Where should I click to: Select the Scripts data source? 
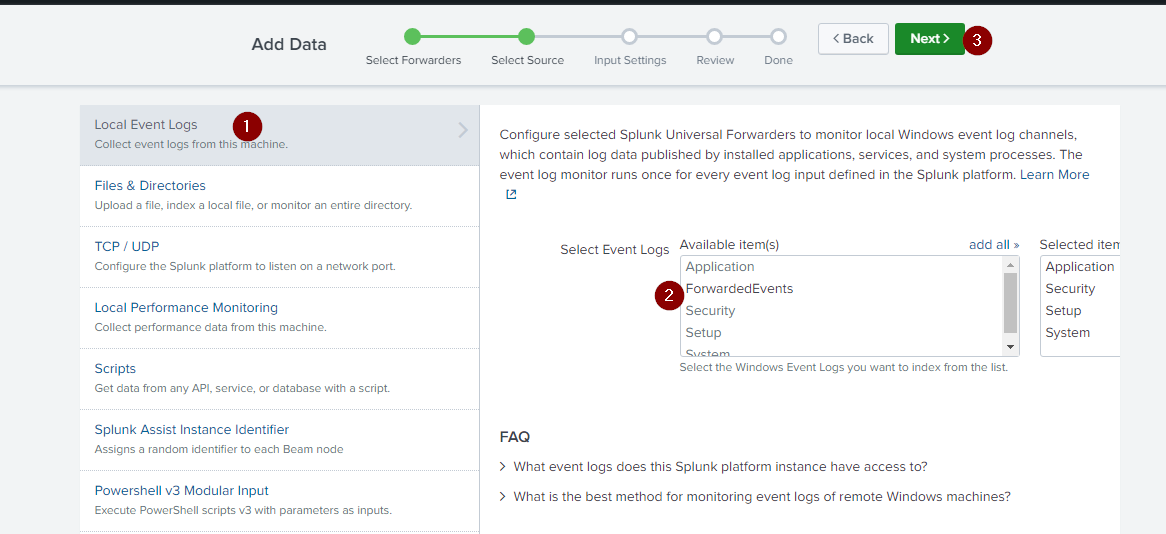280,379
